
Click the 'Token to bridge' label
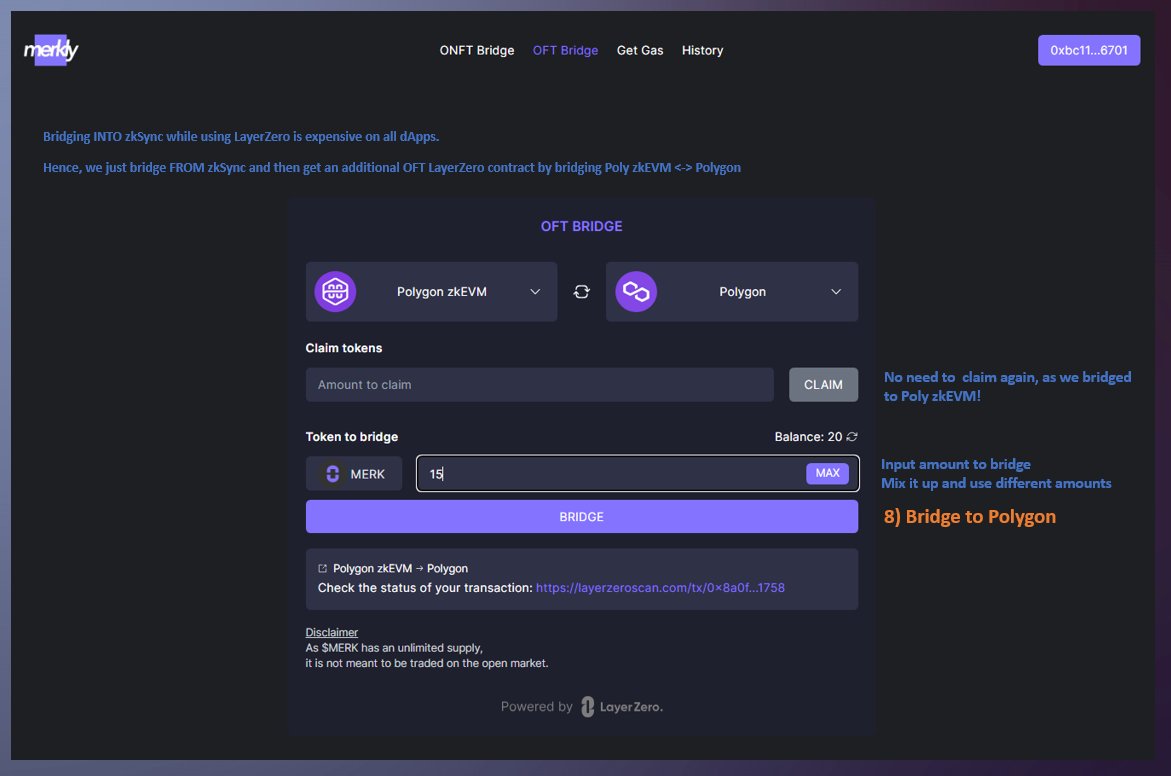click(x=352, y=437)
